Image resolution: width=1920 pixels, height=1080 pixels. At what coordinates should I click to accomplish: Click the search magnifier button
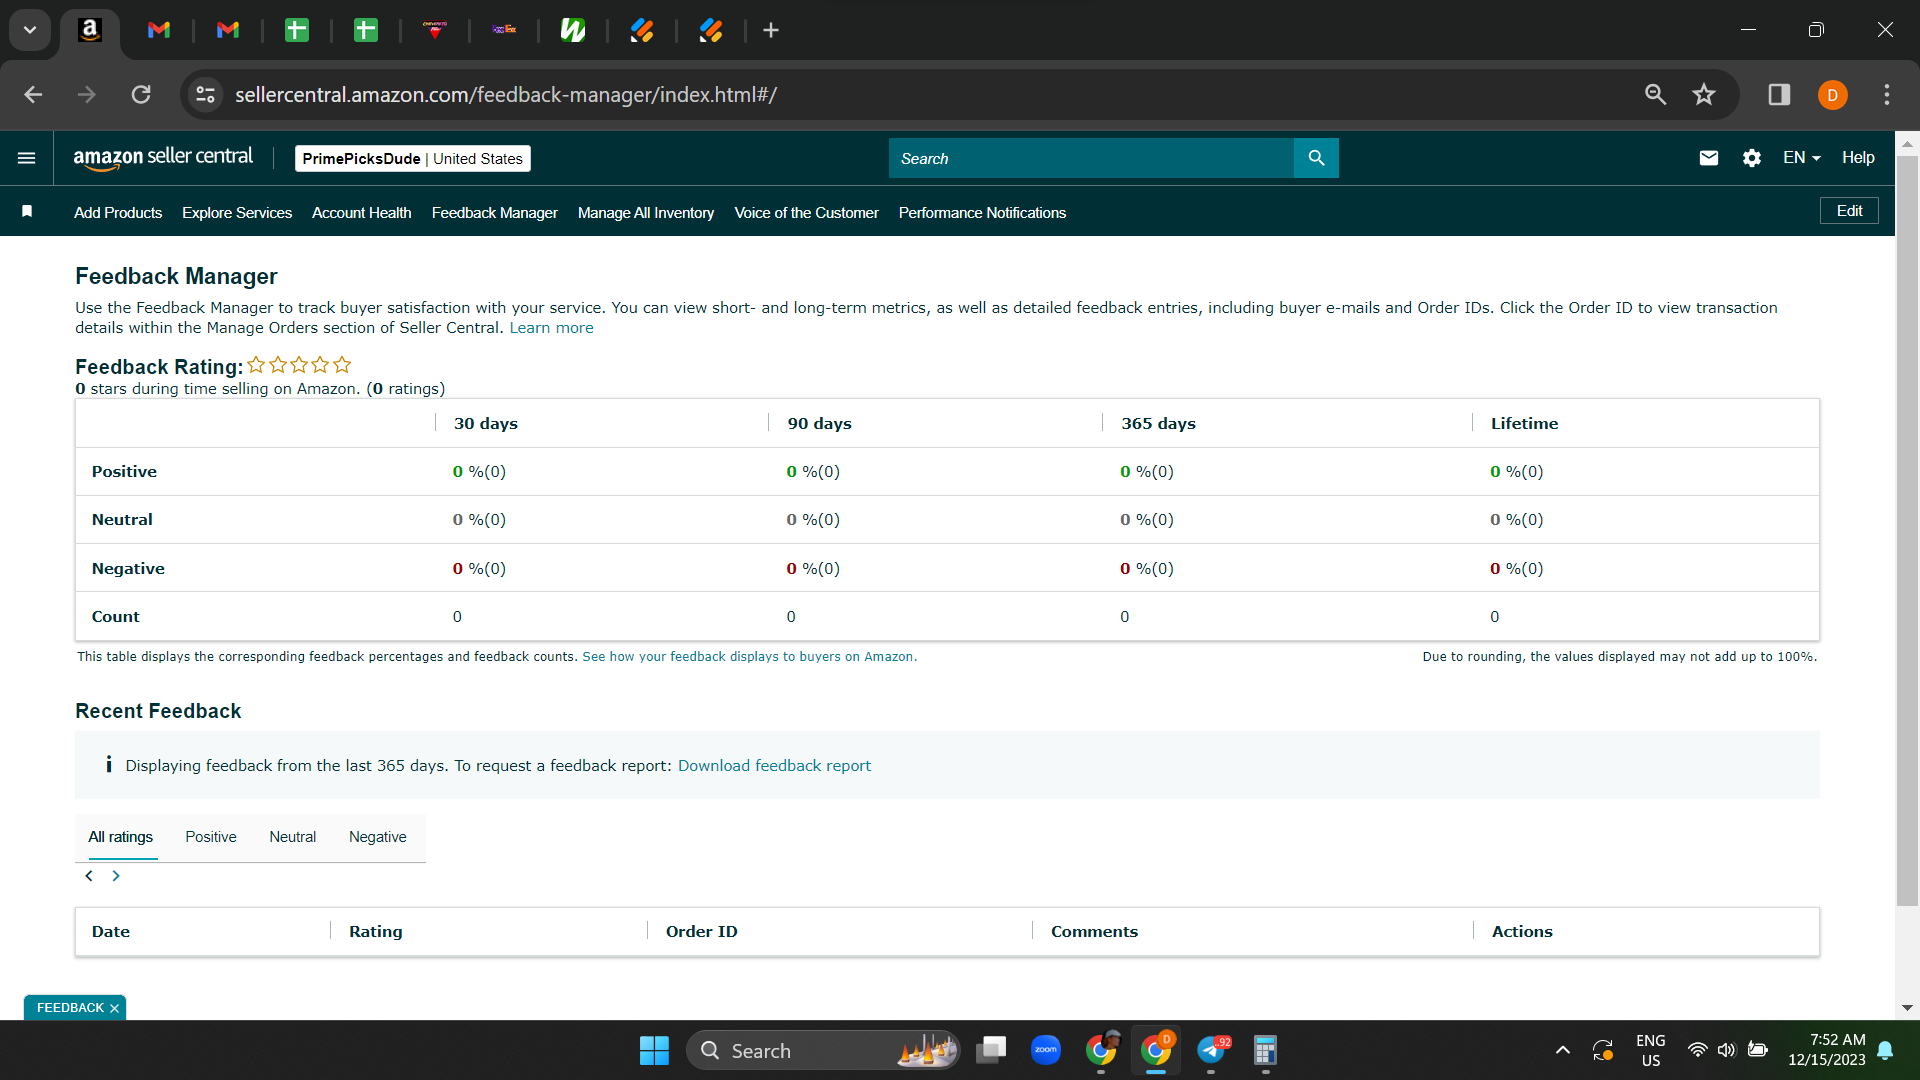pyautogui.click(x=1316, y=158)
